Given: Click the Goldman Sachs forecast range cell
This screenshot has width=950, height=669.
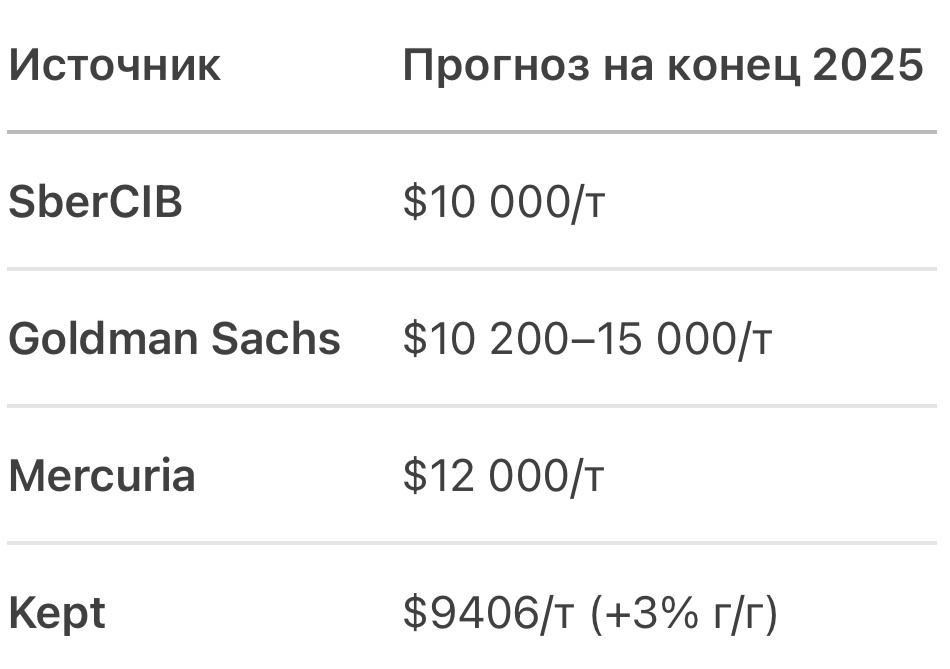Looking at the screenshot, I should 587,340.
